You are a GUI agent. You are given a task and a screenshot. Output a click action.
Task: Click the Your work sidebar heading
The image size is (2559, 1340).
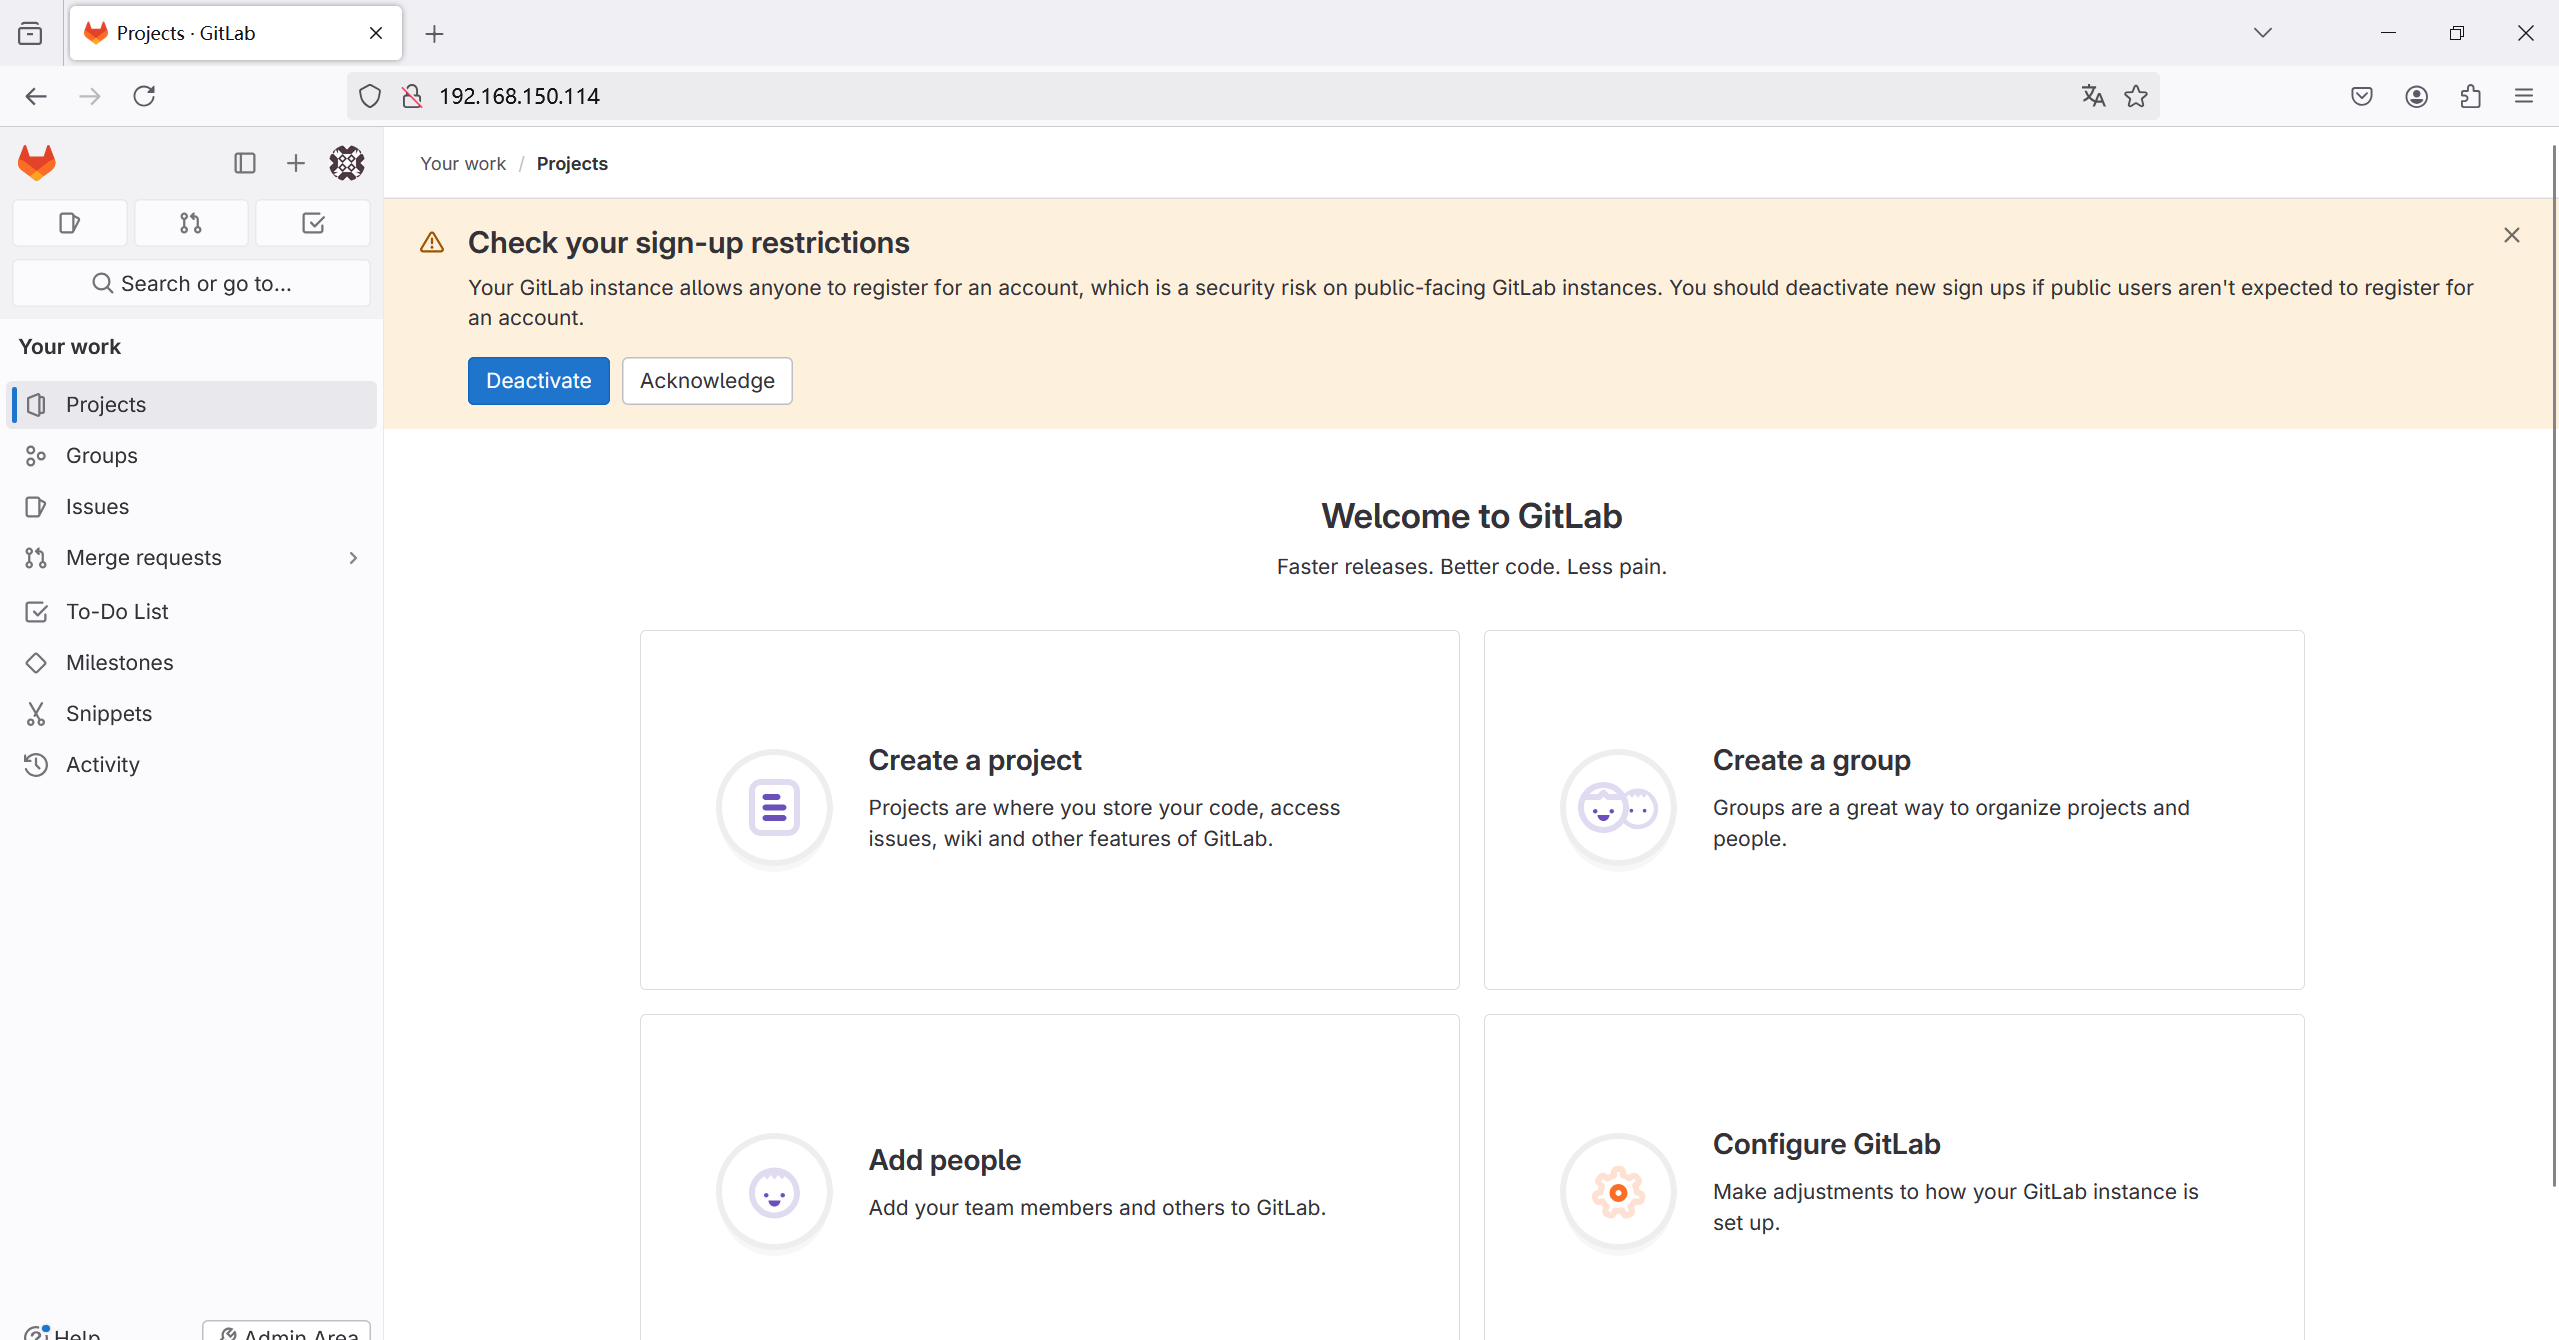pos(70,347)
